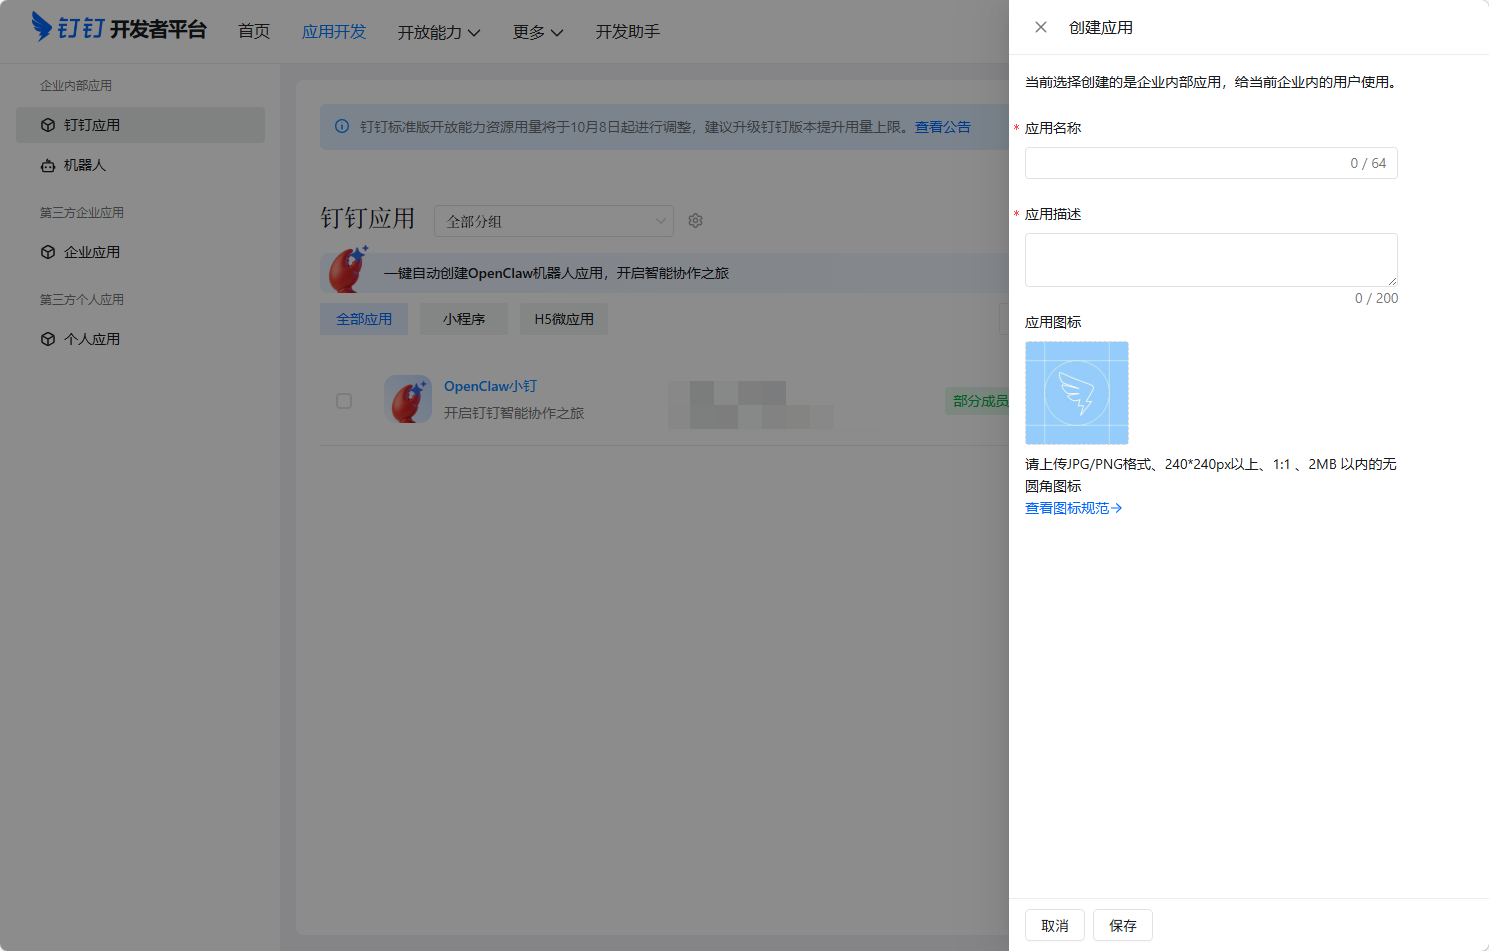
Task: Select 机器人 in the sidebar
Action: (141, 165)
